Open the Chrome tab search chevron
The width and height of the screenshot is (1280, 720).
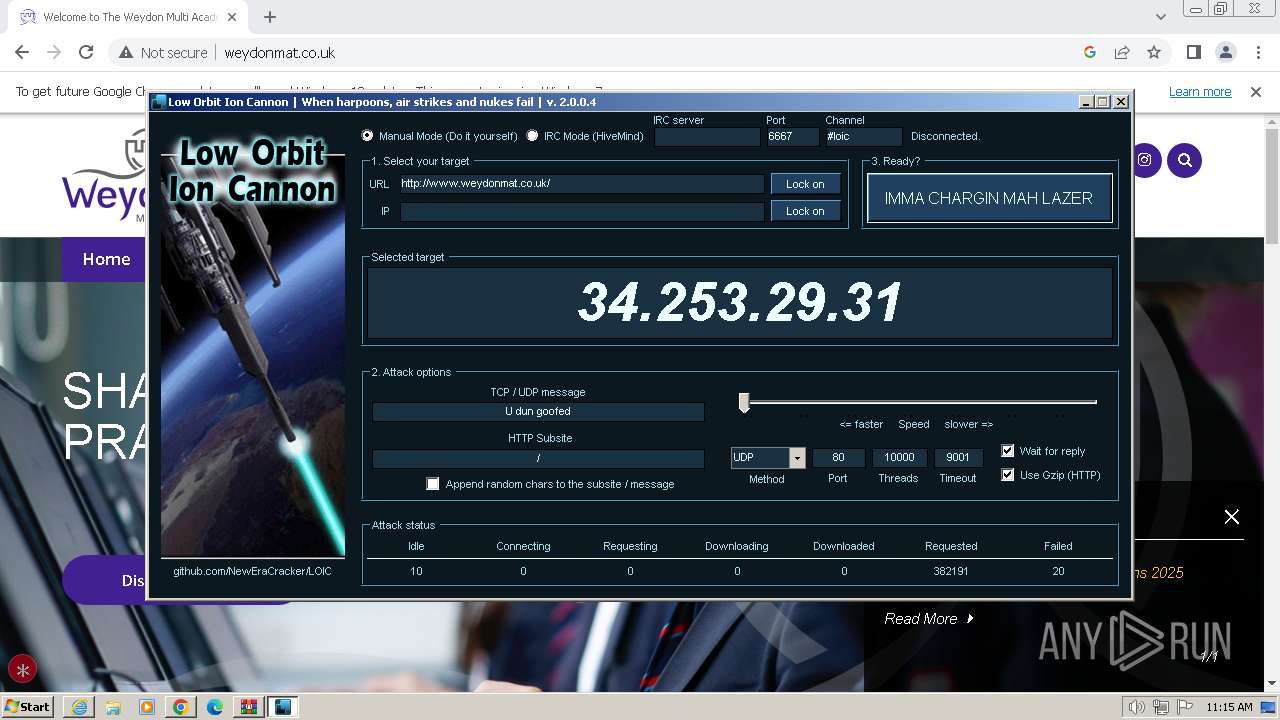(x=1160, y=17)
